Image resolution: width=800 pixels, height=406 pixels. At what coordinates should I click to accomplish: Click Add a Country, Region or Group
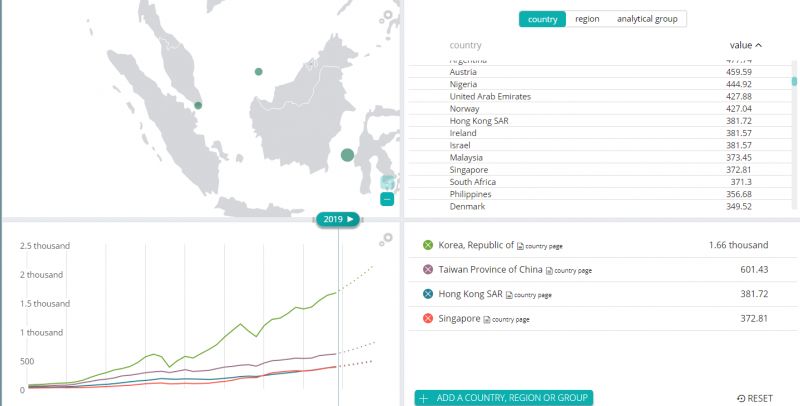point(504,398)
